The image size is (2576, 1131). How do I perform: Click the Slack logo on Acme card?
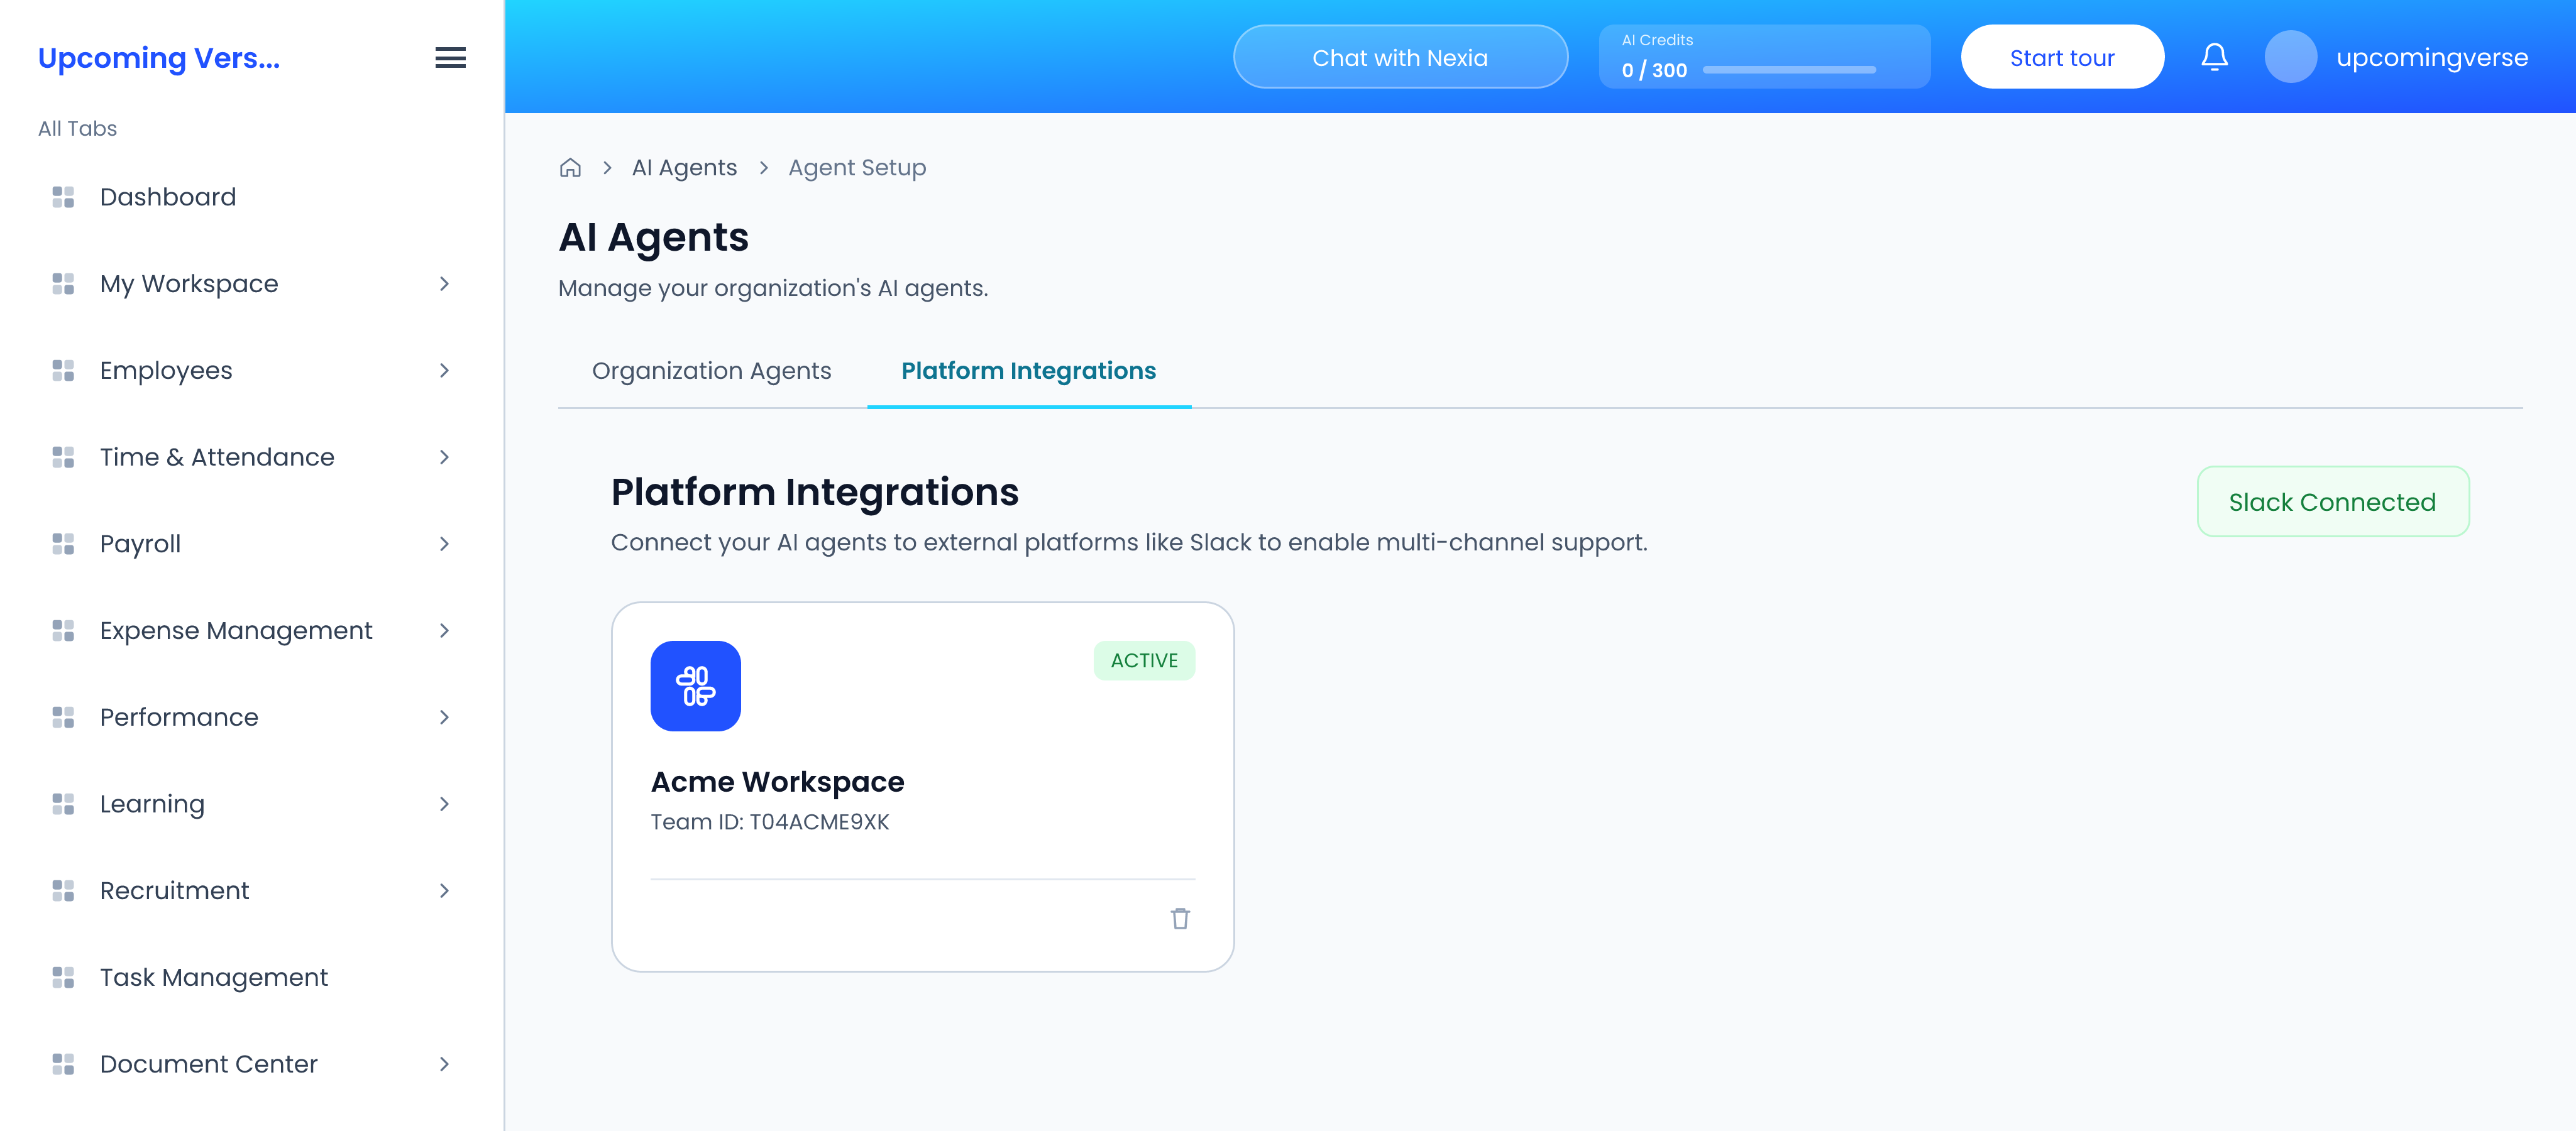tap(695, 686)
